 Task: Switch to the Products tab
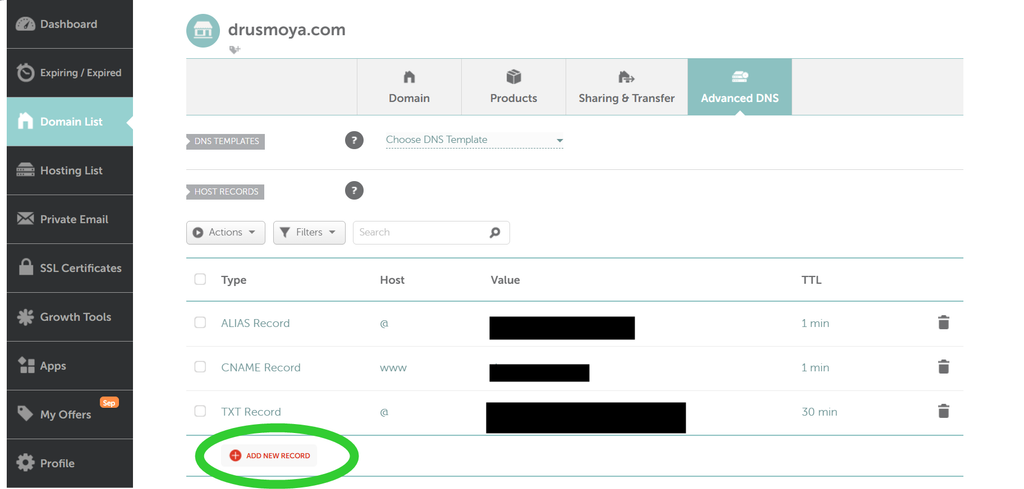coord(513,87)
